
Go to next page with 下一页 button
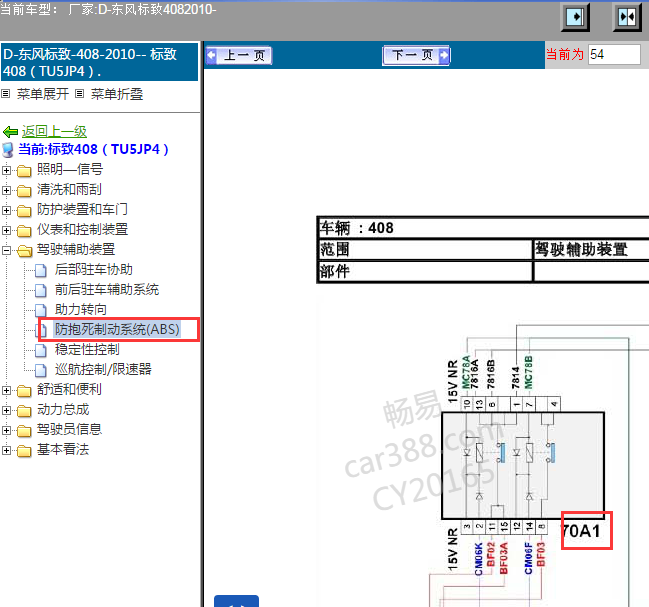(416, 55)
